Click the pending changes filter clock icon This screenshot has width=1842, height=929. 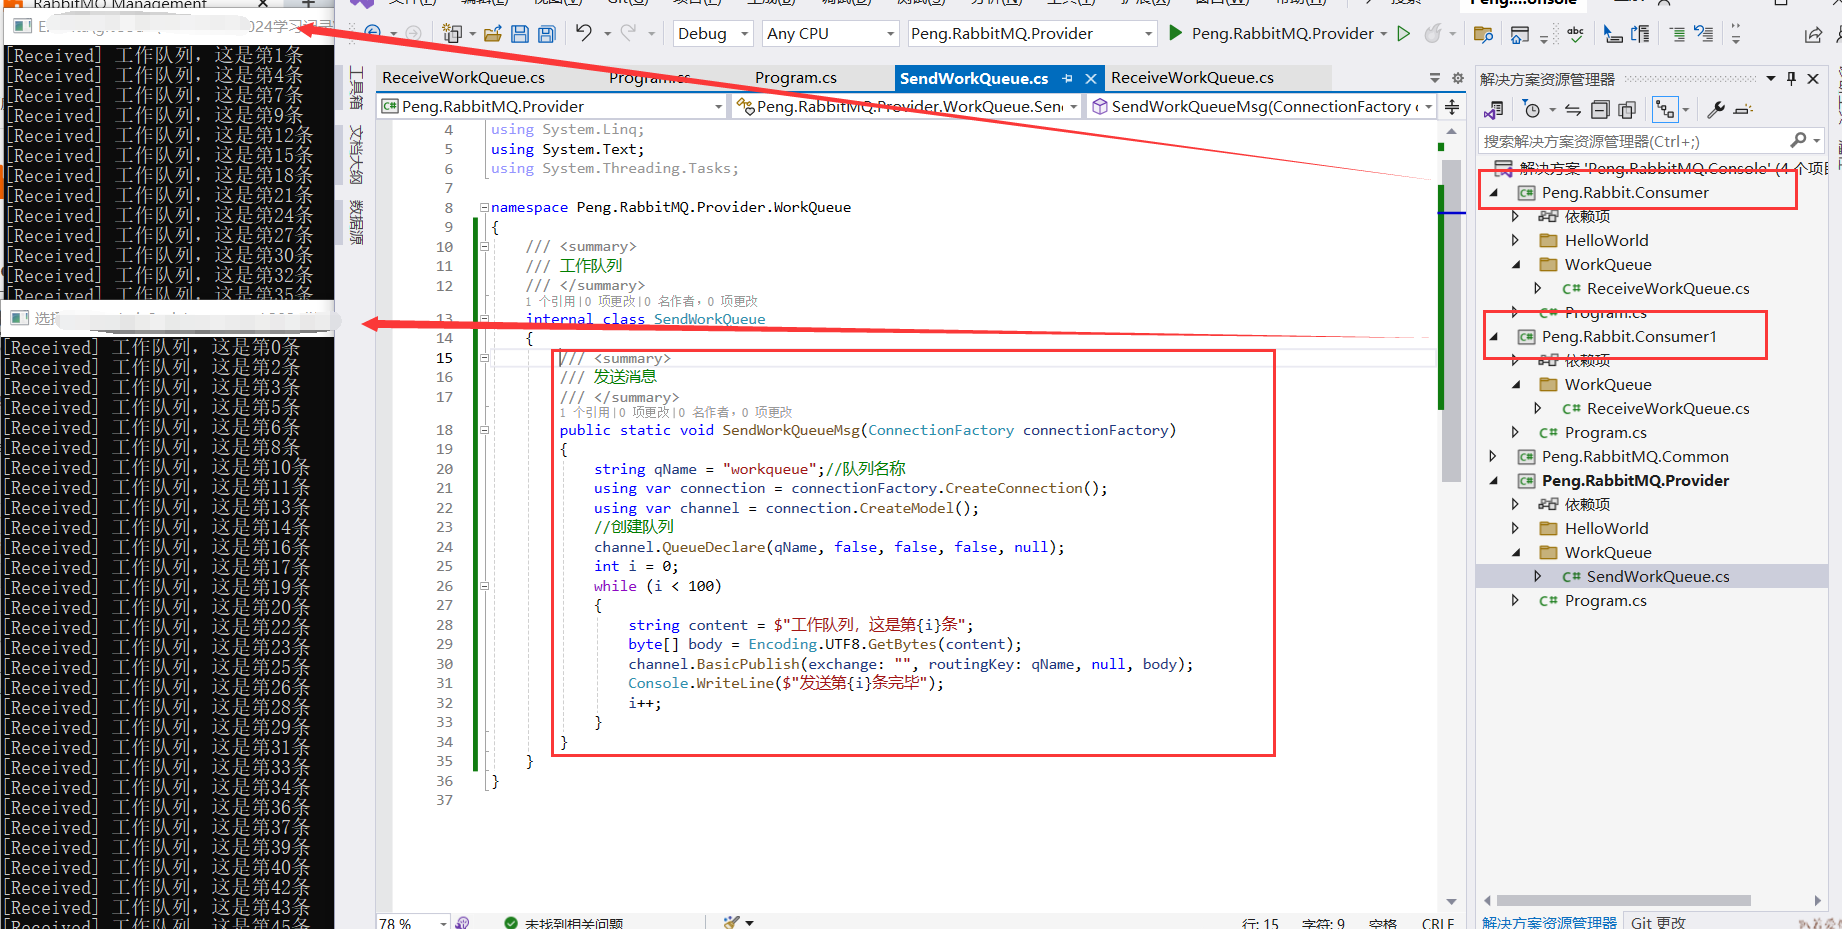(1531, 110)
